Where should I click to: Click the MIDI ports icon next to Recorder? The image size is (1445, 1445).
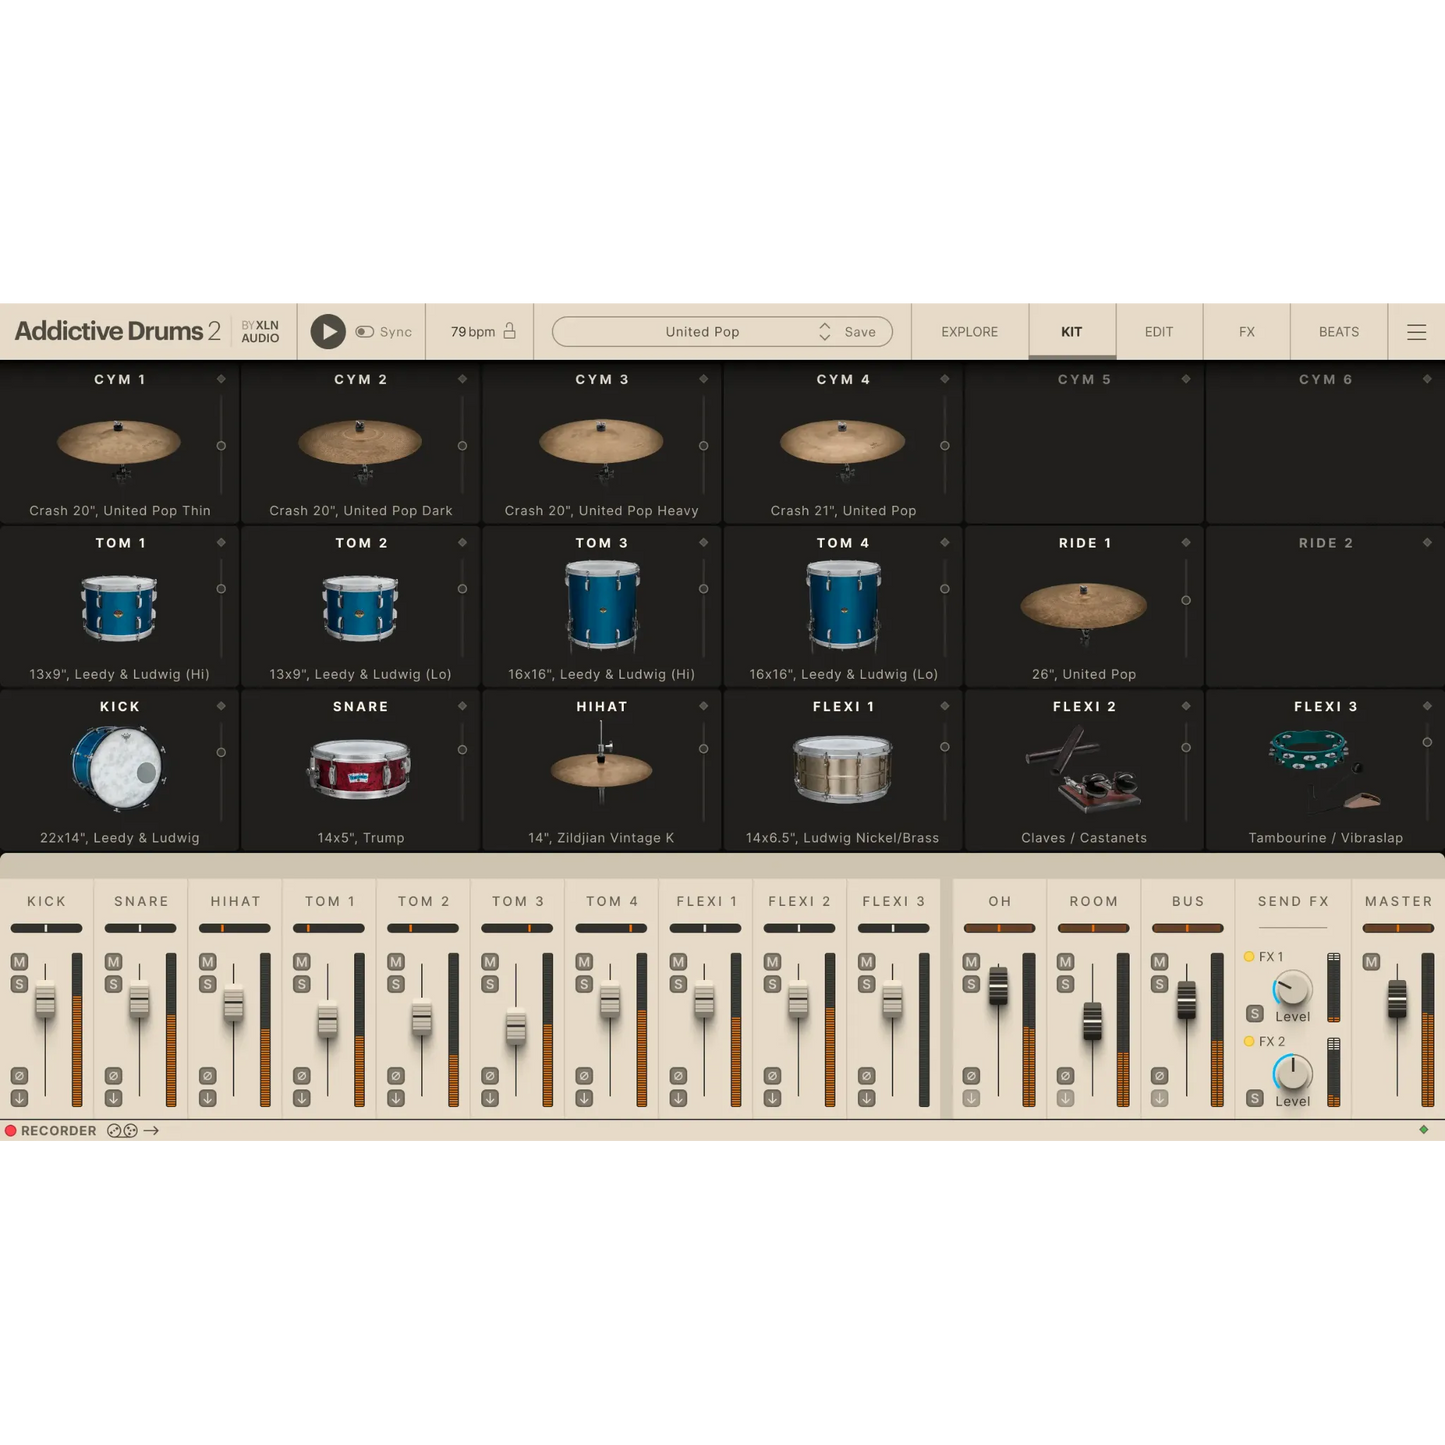coord(122,1131)
